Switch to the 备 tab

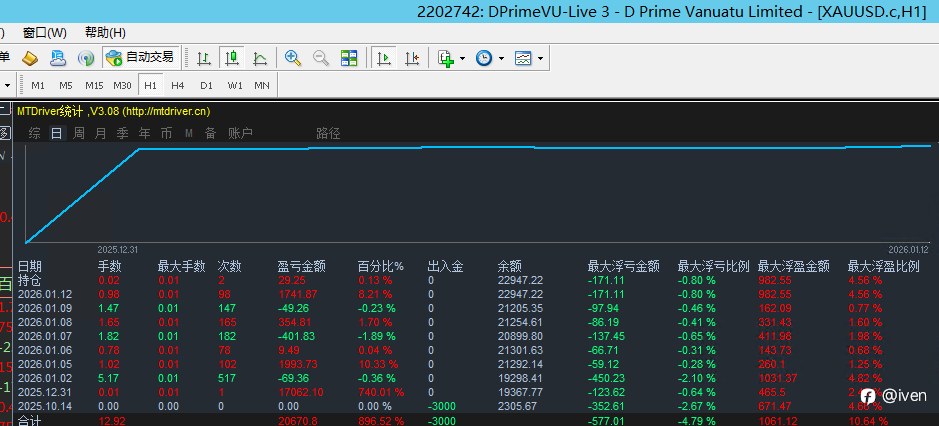[x=210, y=134]
